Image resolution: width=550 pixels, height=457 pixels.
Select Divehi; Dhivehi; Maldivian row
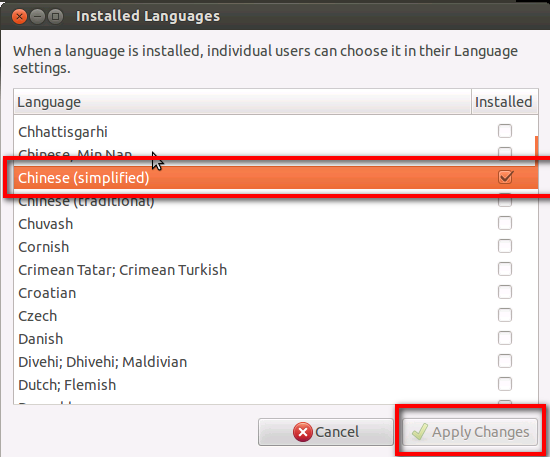(276, 362)
